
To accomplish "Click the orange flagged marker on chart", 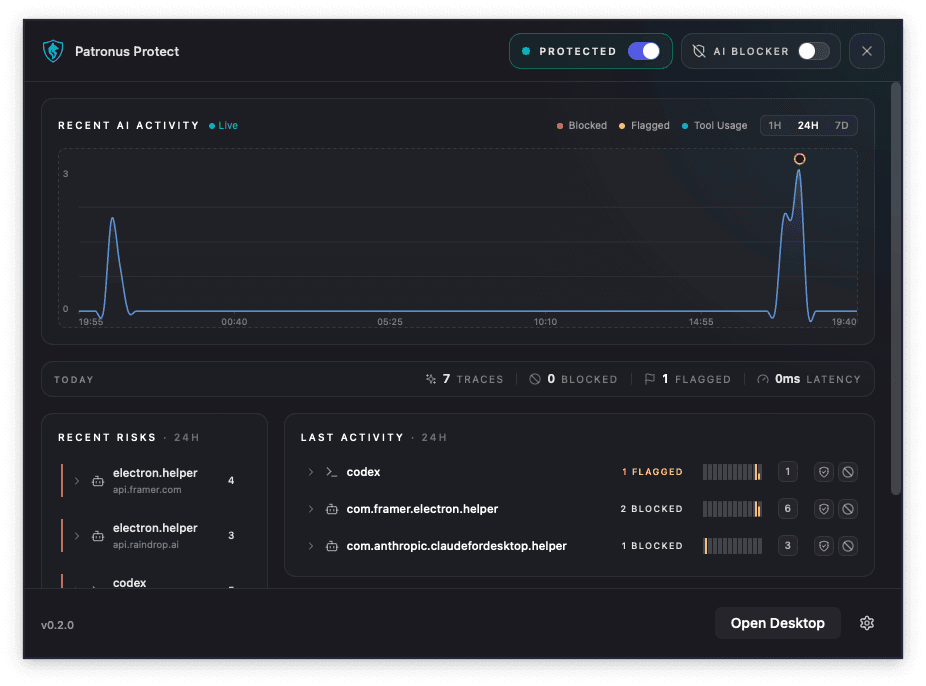I will pyautogui.click(x=799, y=159).
